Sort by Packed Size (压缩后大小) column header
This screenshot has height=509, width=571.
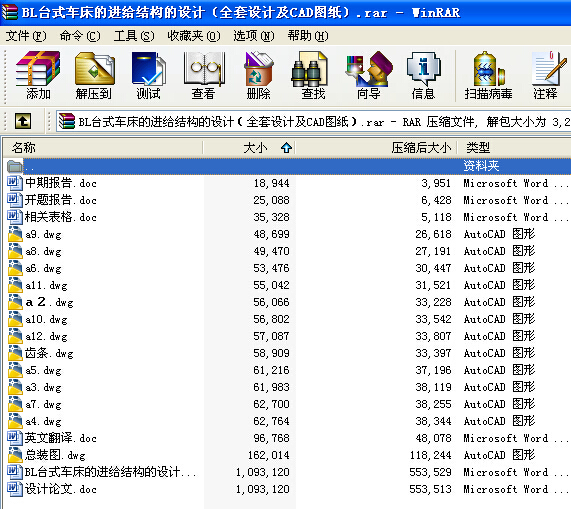tap(376, 148)
